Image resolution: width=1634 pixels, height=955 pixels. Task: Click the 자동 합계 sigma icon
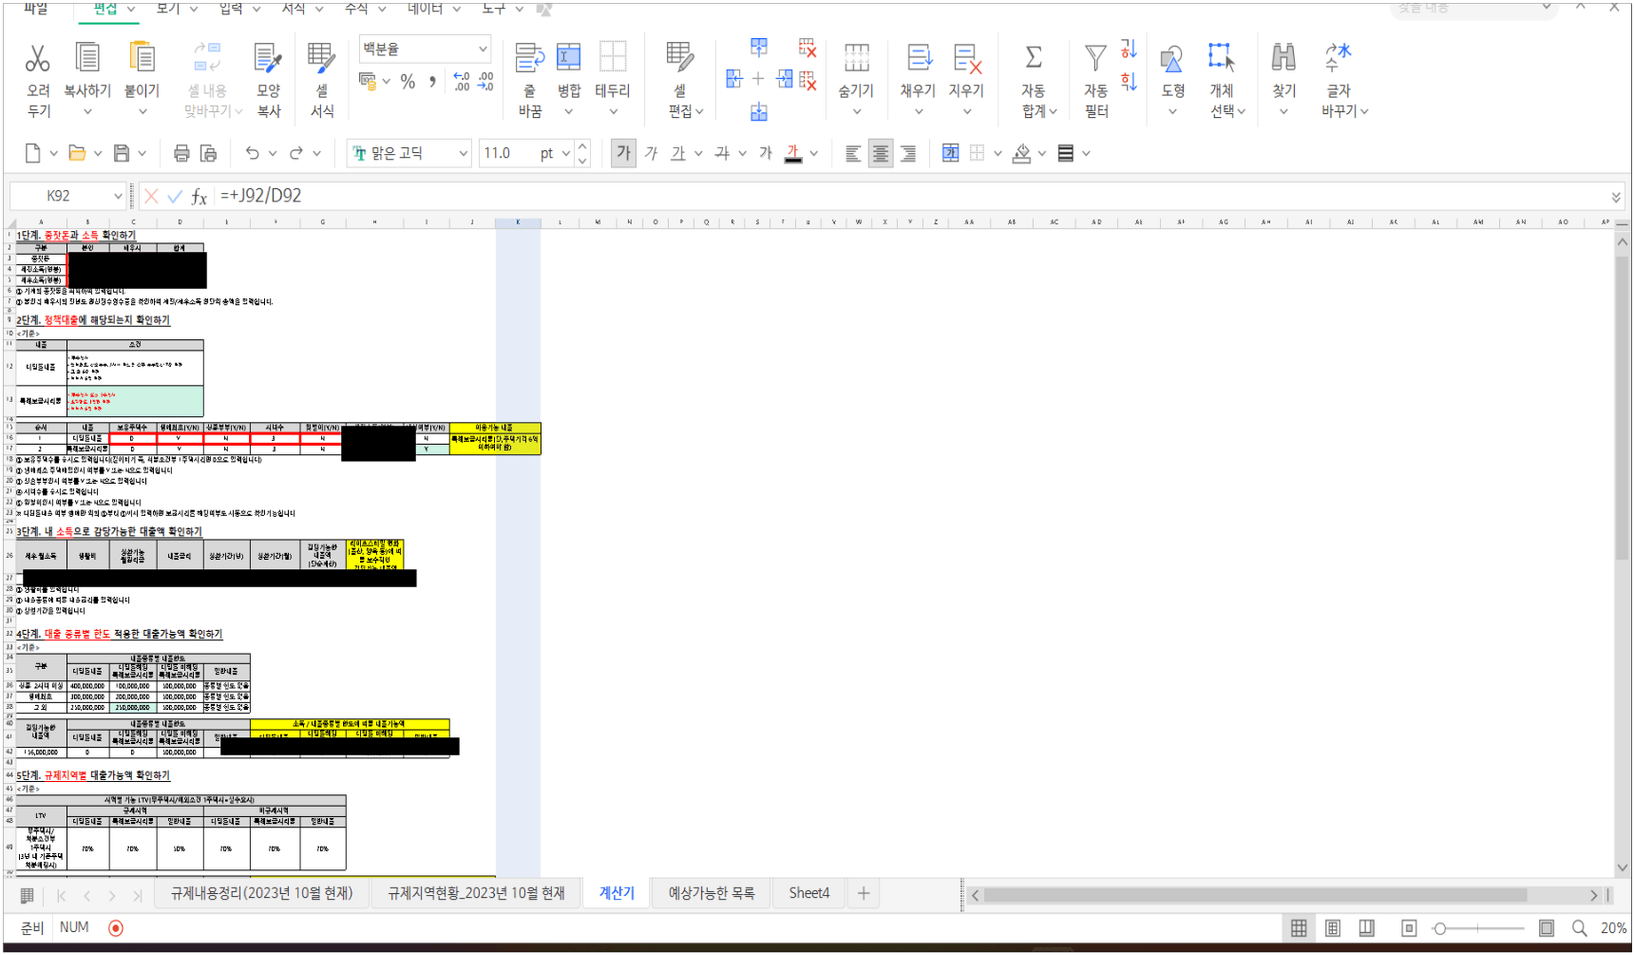coord(1034,58)
